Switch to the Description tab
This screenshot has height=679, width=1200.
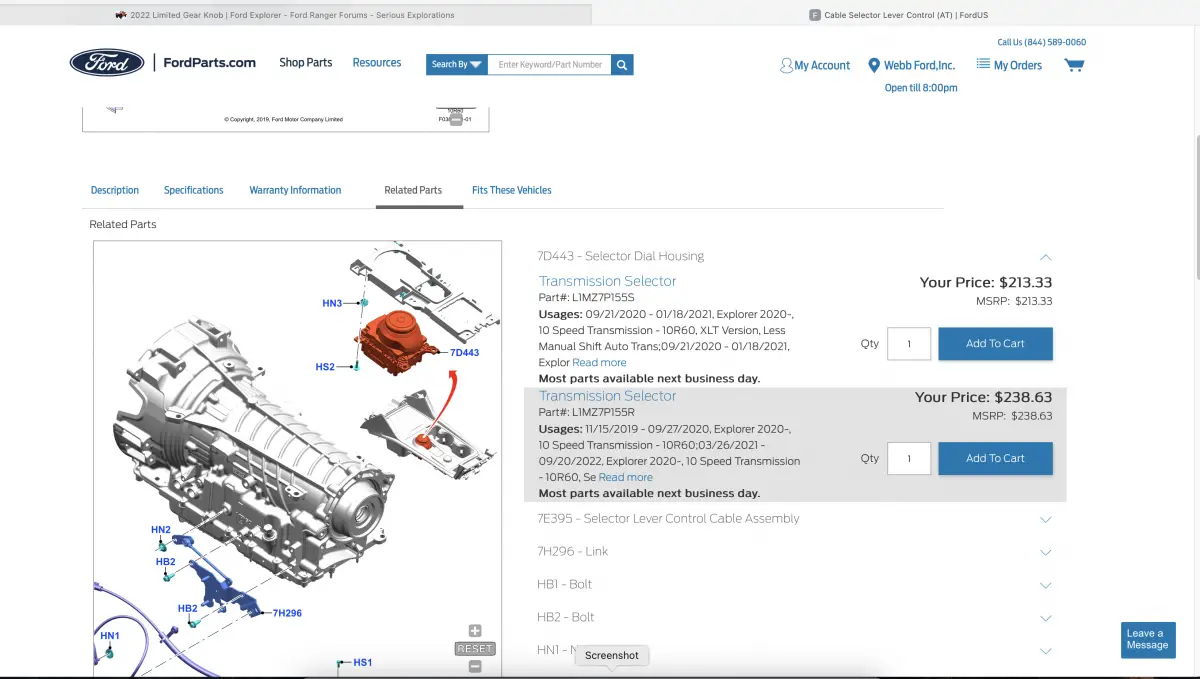115,190
